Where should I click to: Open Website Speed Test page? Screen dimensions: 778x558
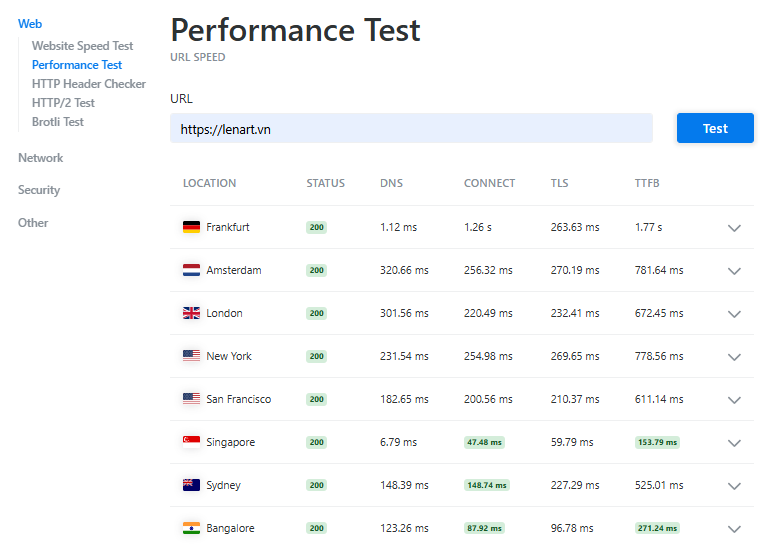coord(82,46)
